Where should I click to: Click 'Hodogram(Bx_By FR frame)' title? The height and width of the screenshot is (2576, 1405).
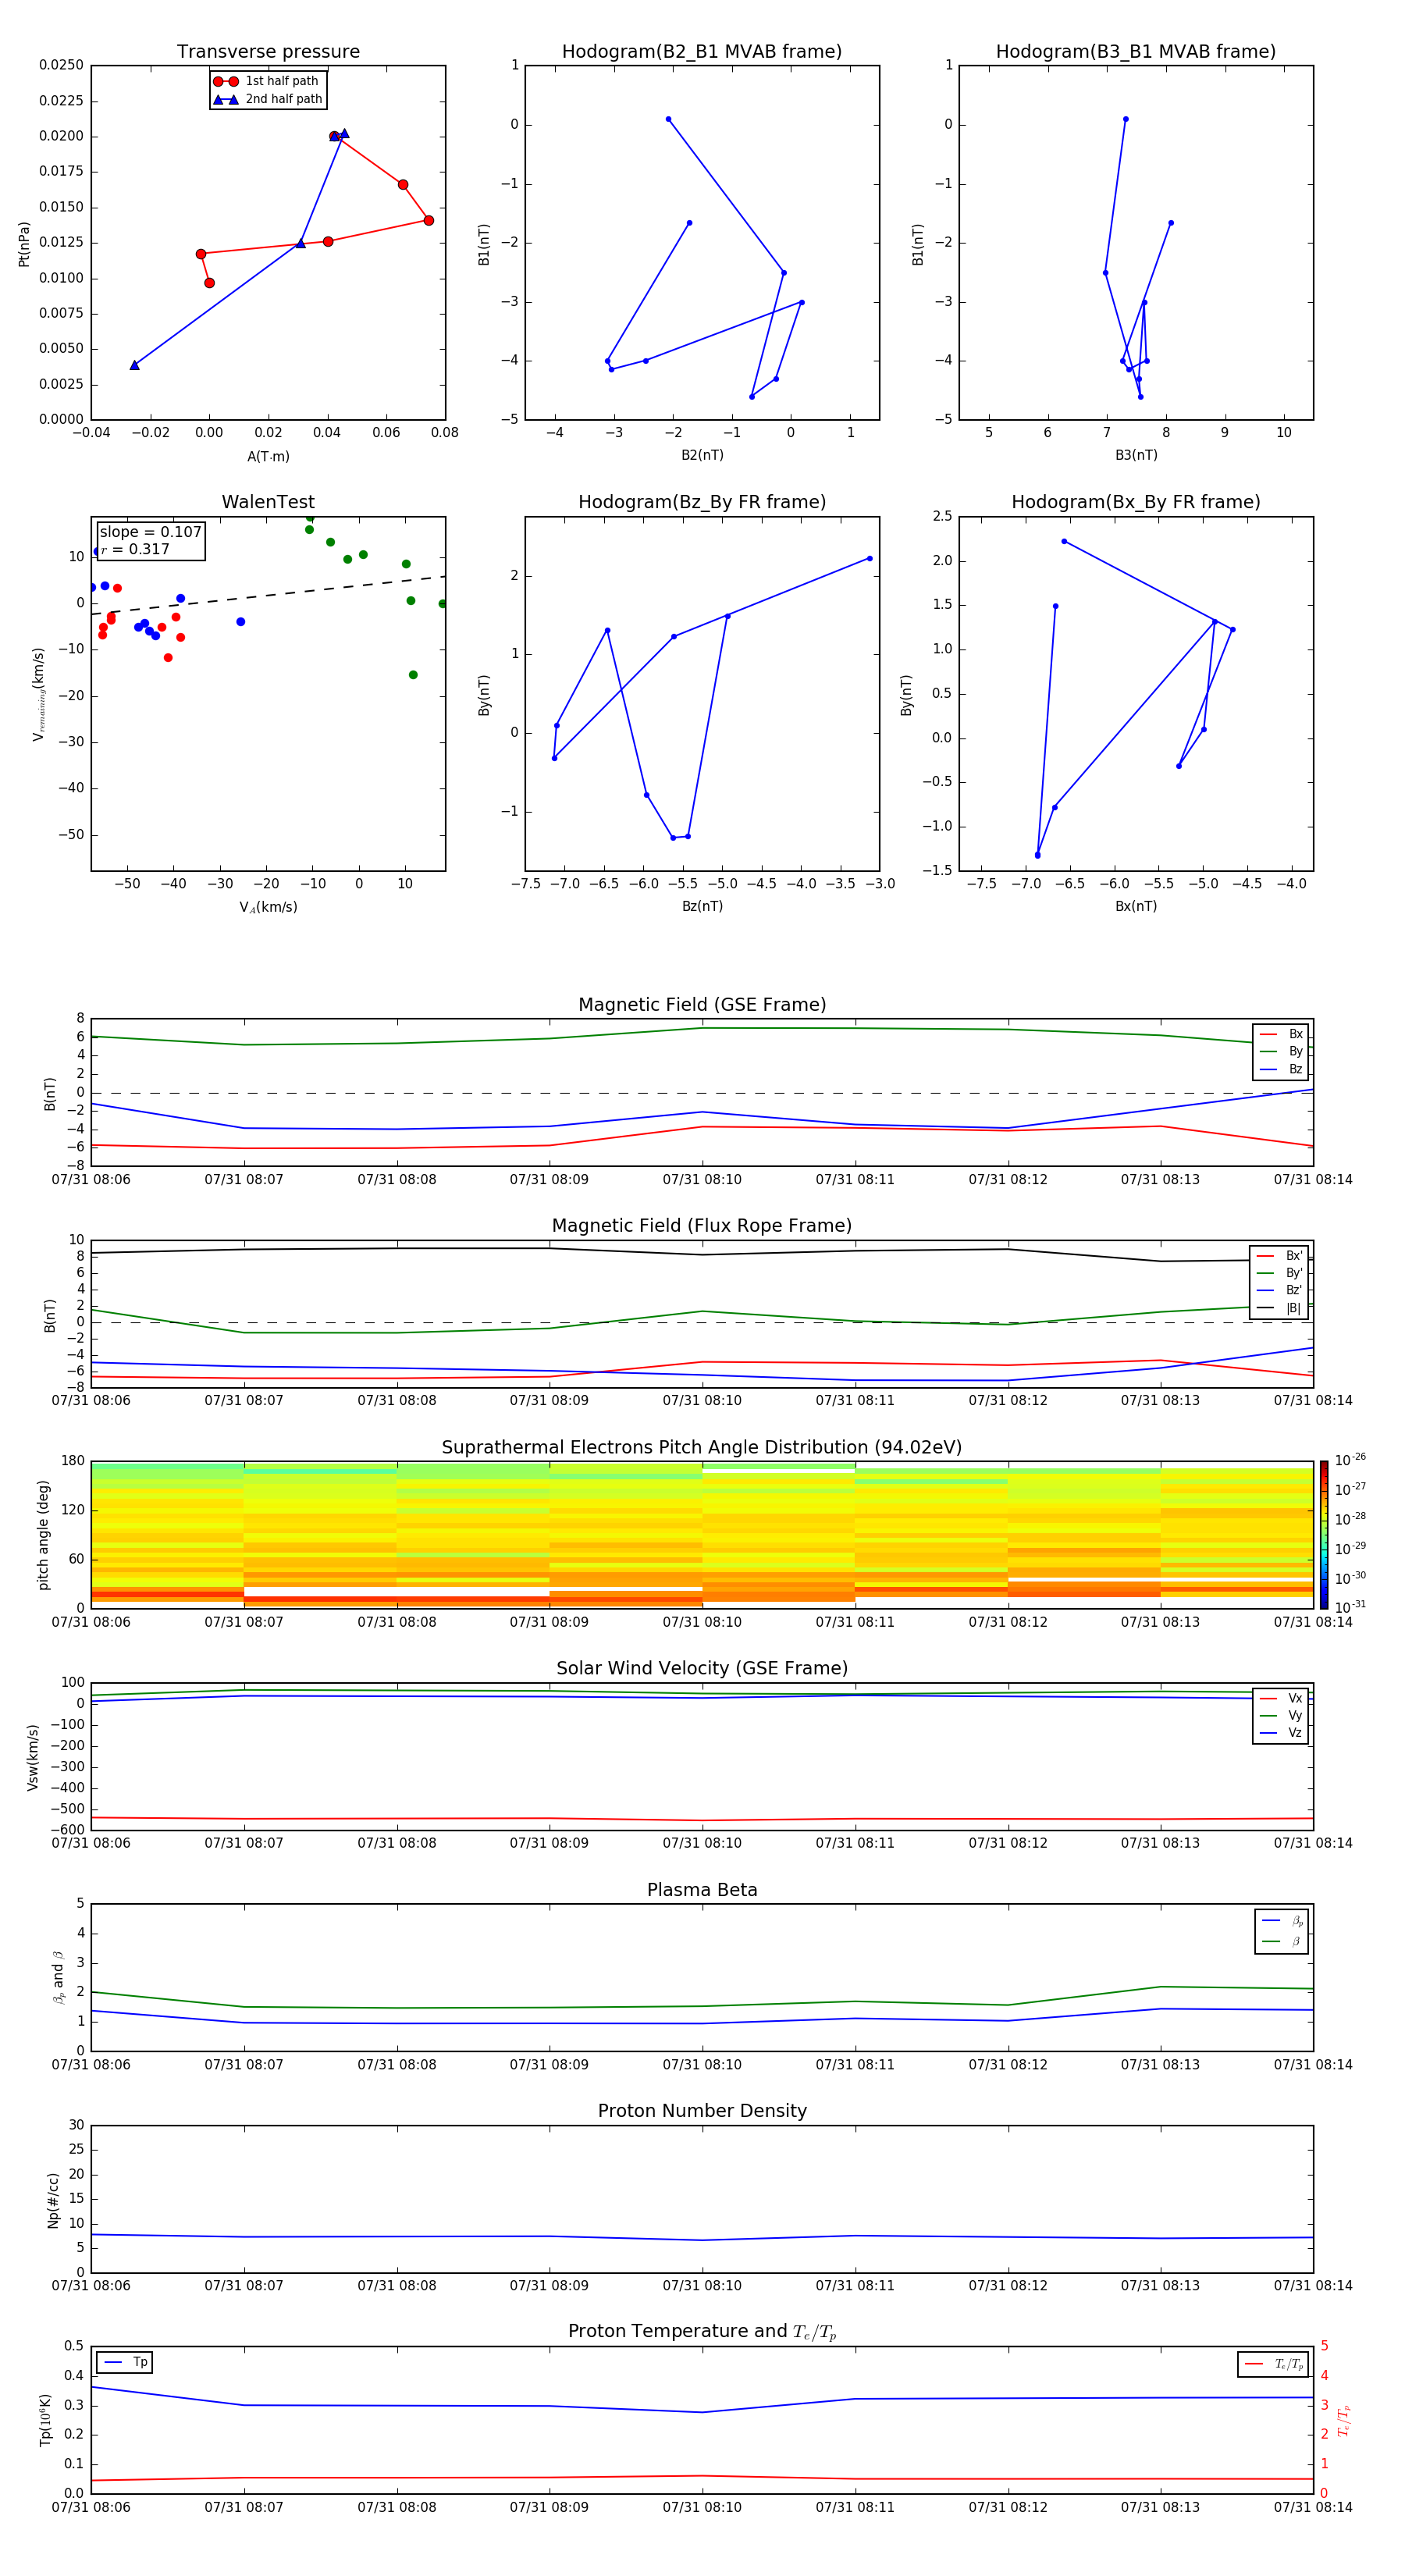1136,502
